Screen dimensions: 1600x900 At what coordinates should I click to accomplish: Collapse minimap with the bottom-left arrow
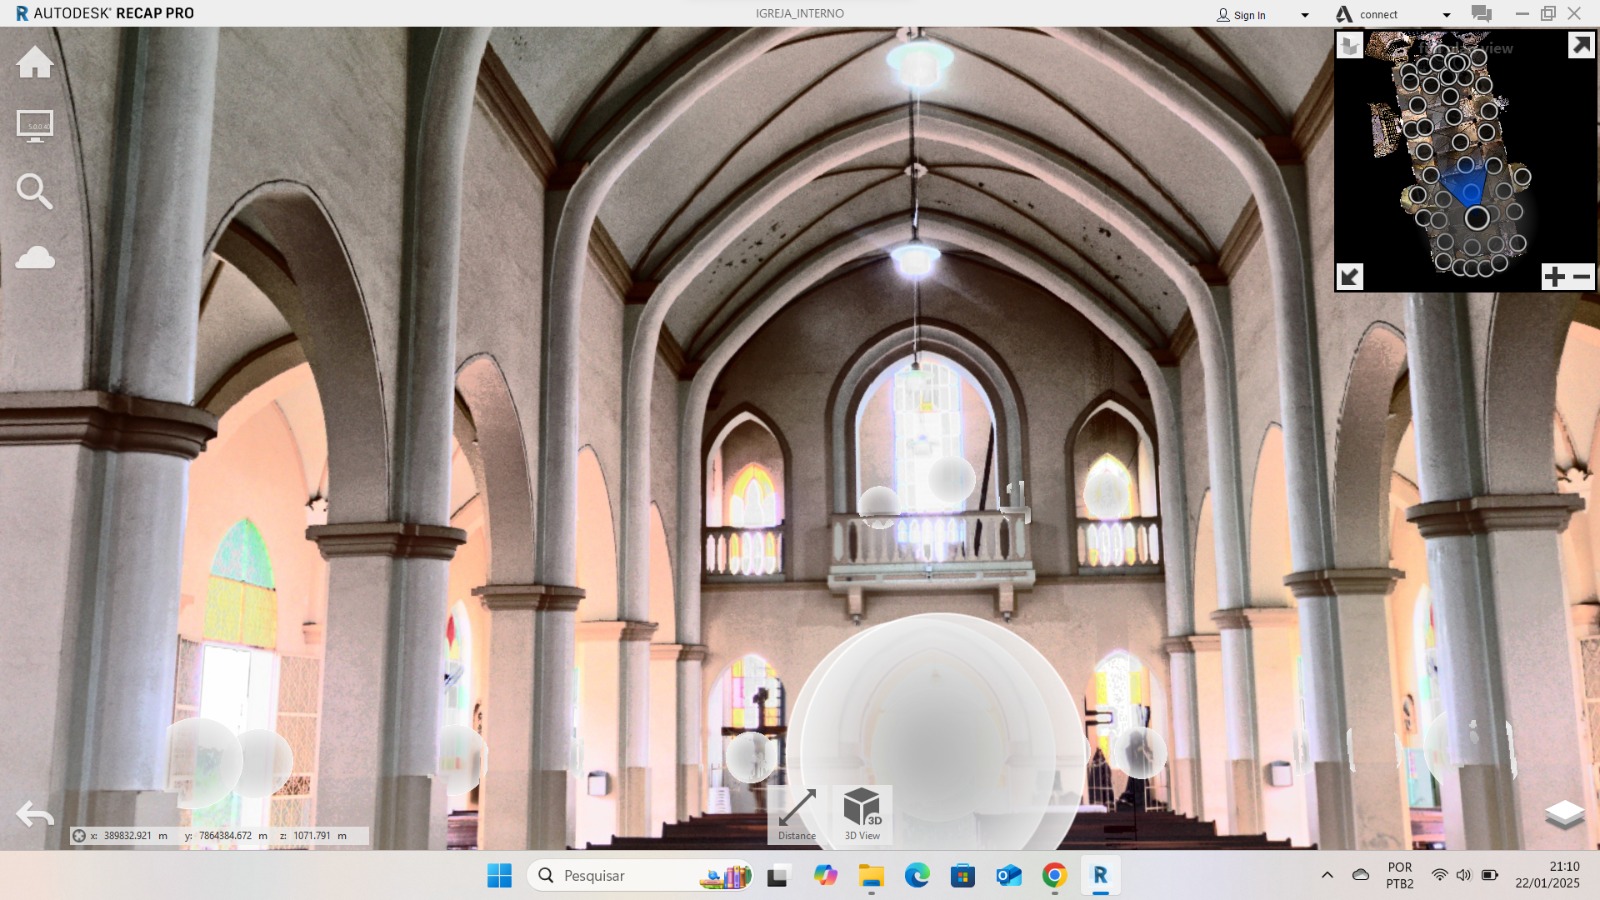[1350, 277]
